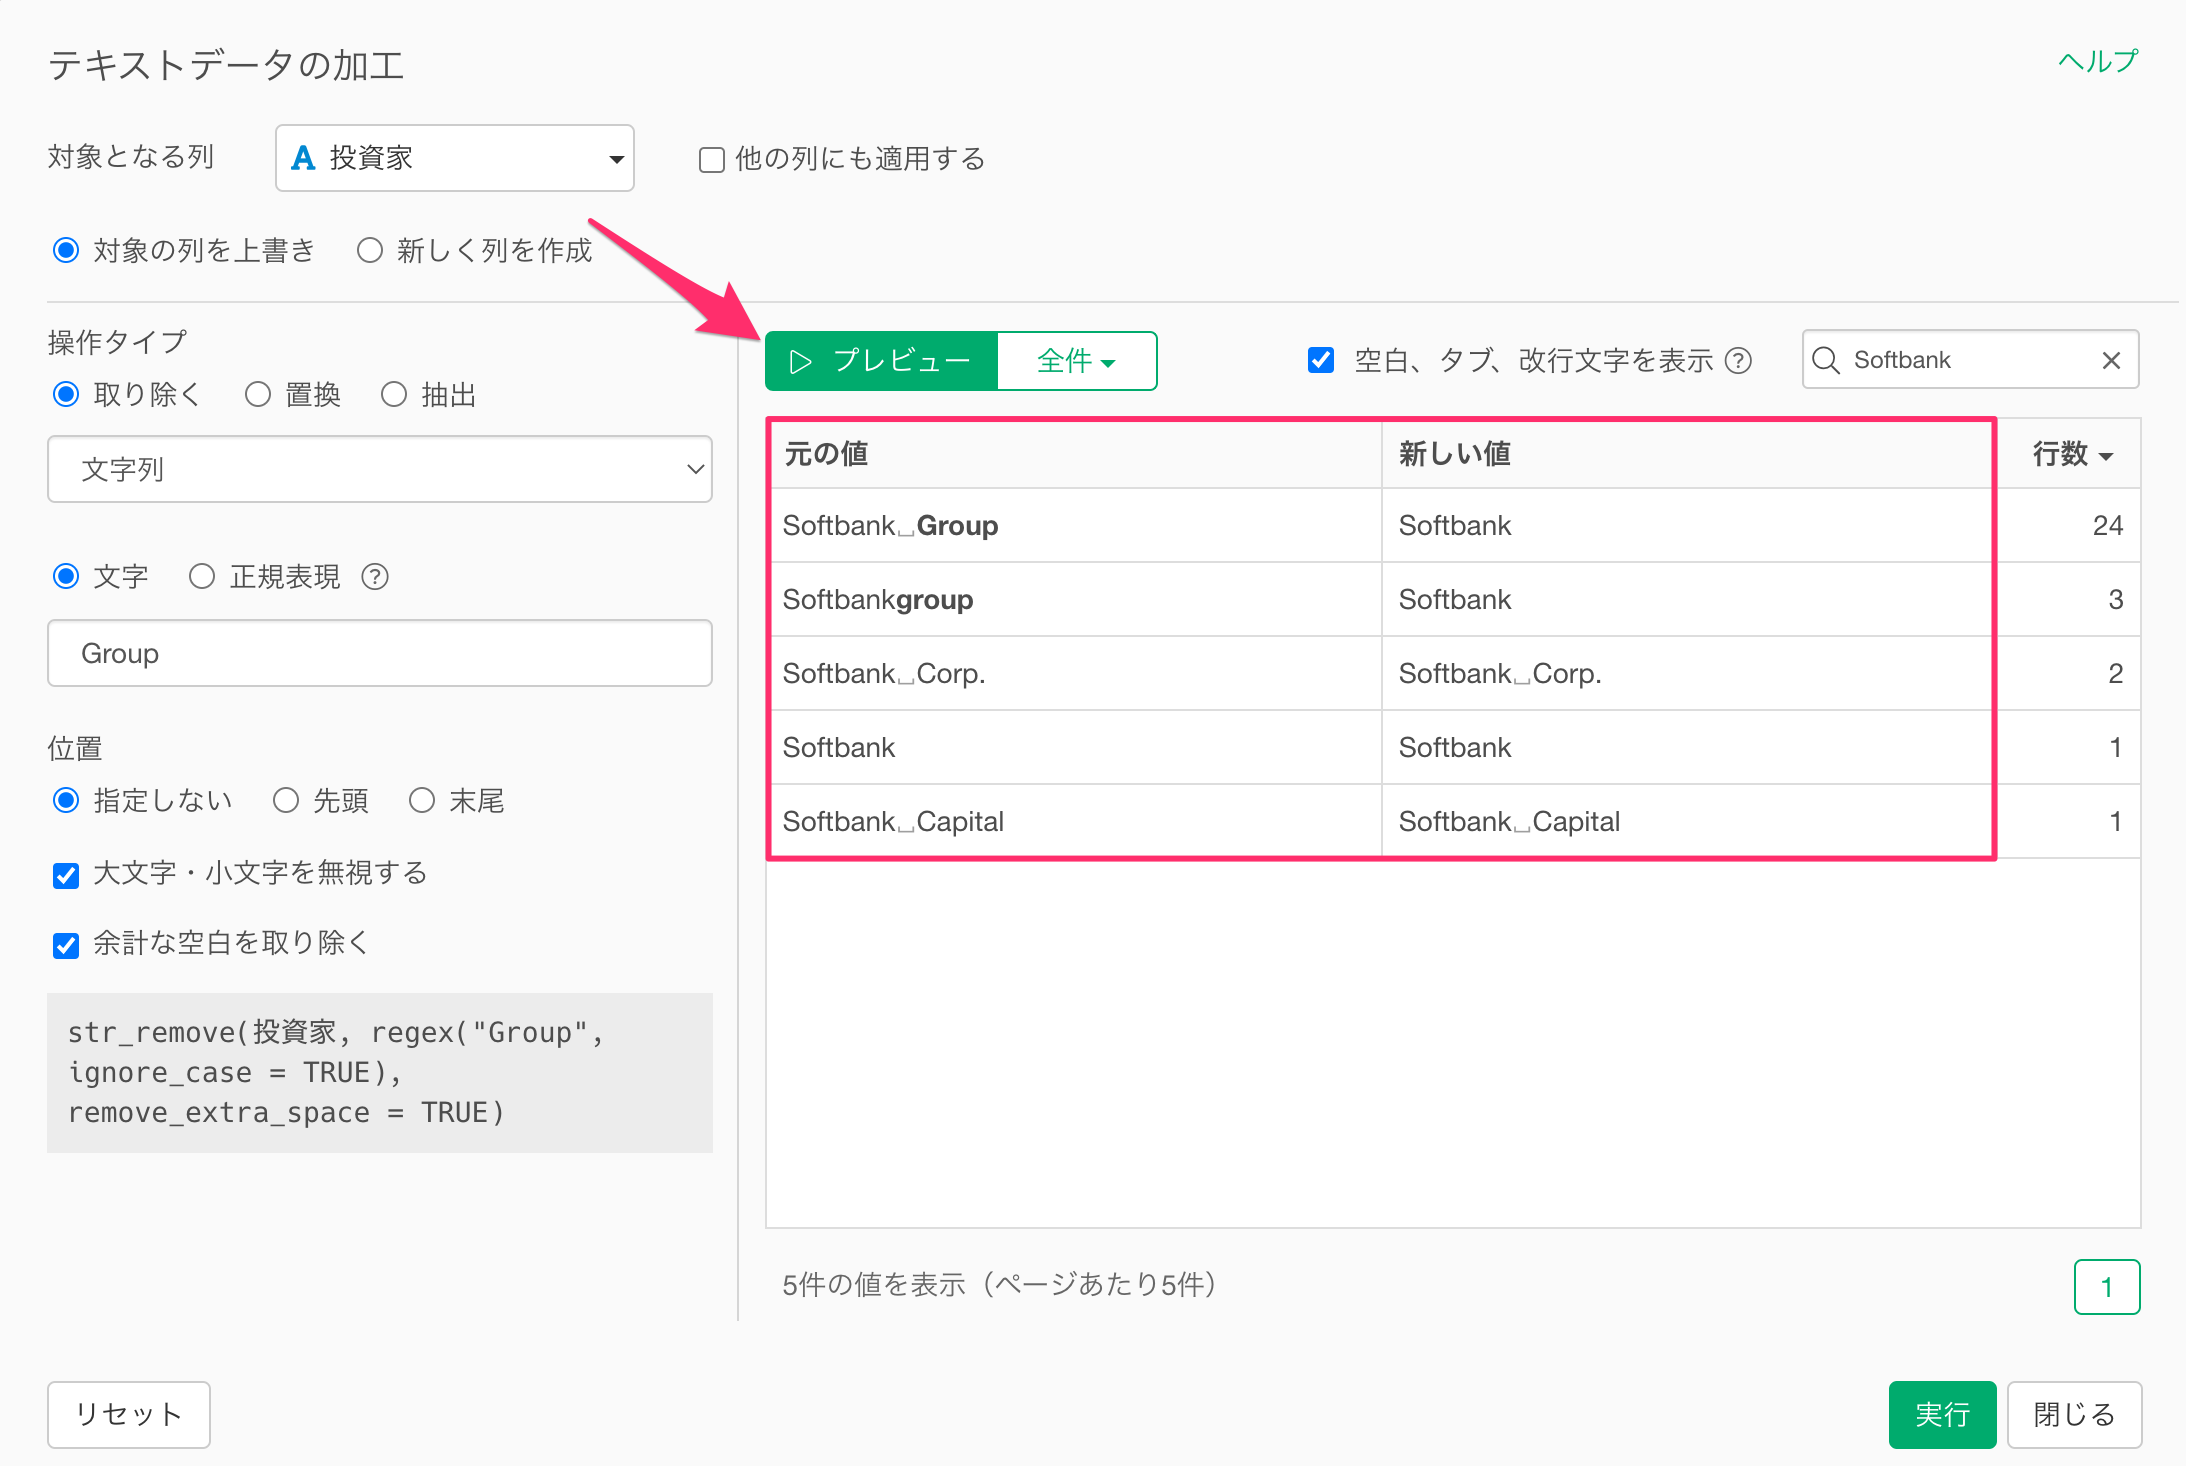Viewport: 2186px width, 1466px height.
Task: Select the Softbank Corp. original value cell
Action: [1074, 673]
